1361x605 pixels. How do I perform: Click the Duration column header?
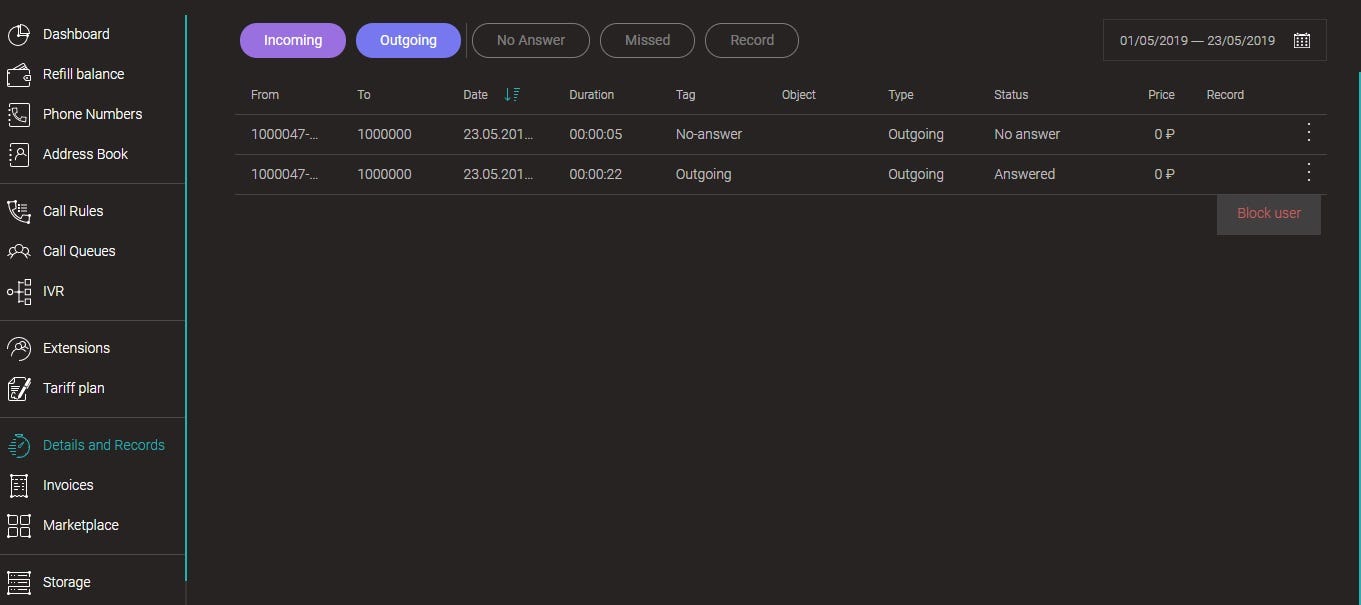(592, 95)
